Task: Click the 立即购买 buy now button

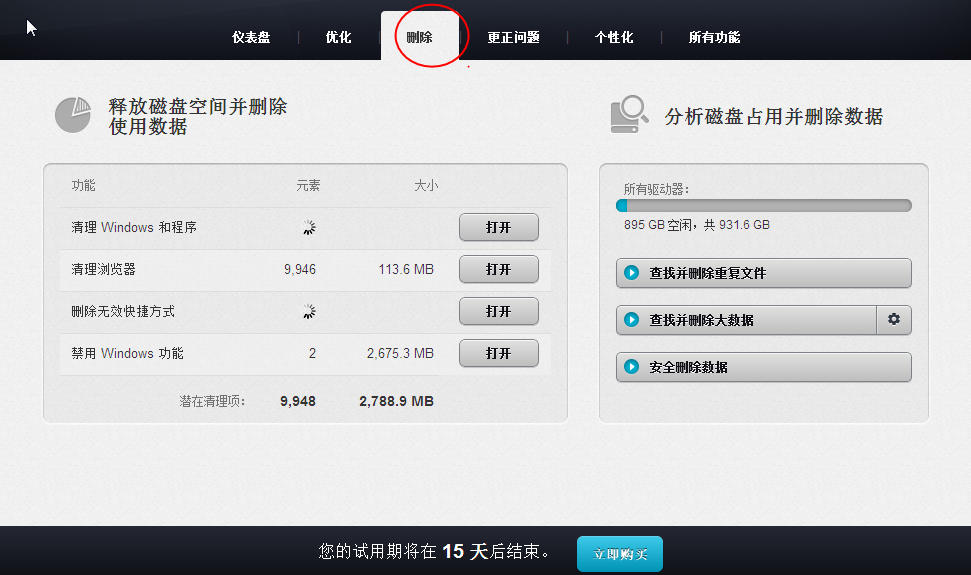Action: pos(620,554)
